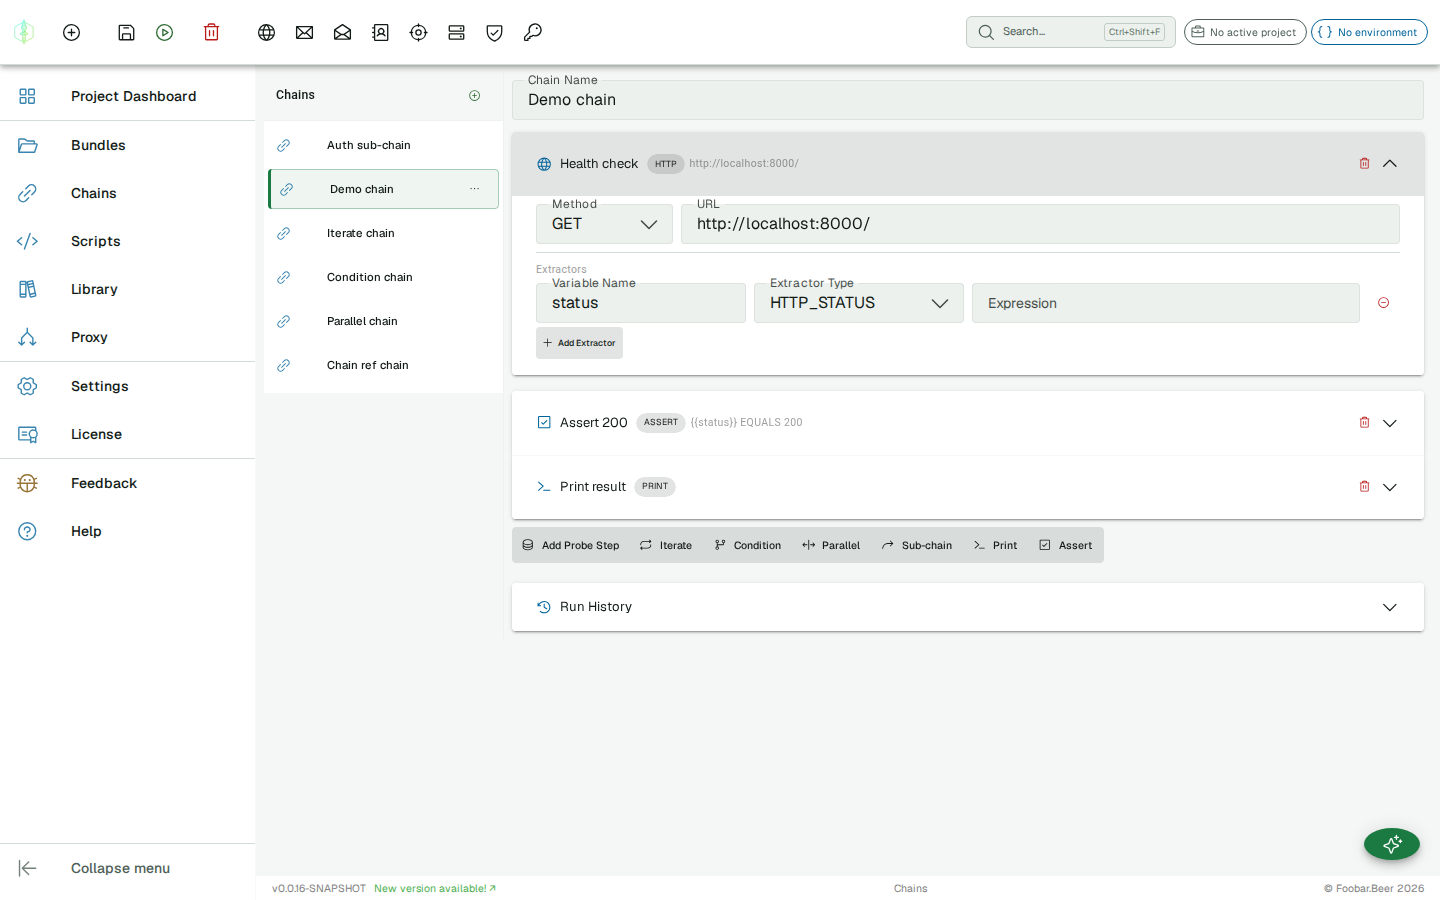Remove the status extractor row
The height and width of the screenshot is (900, 1440).
coord(1384,303)
